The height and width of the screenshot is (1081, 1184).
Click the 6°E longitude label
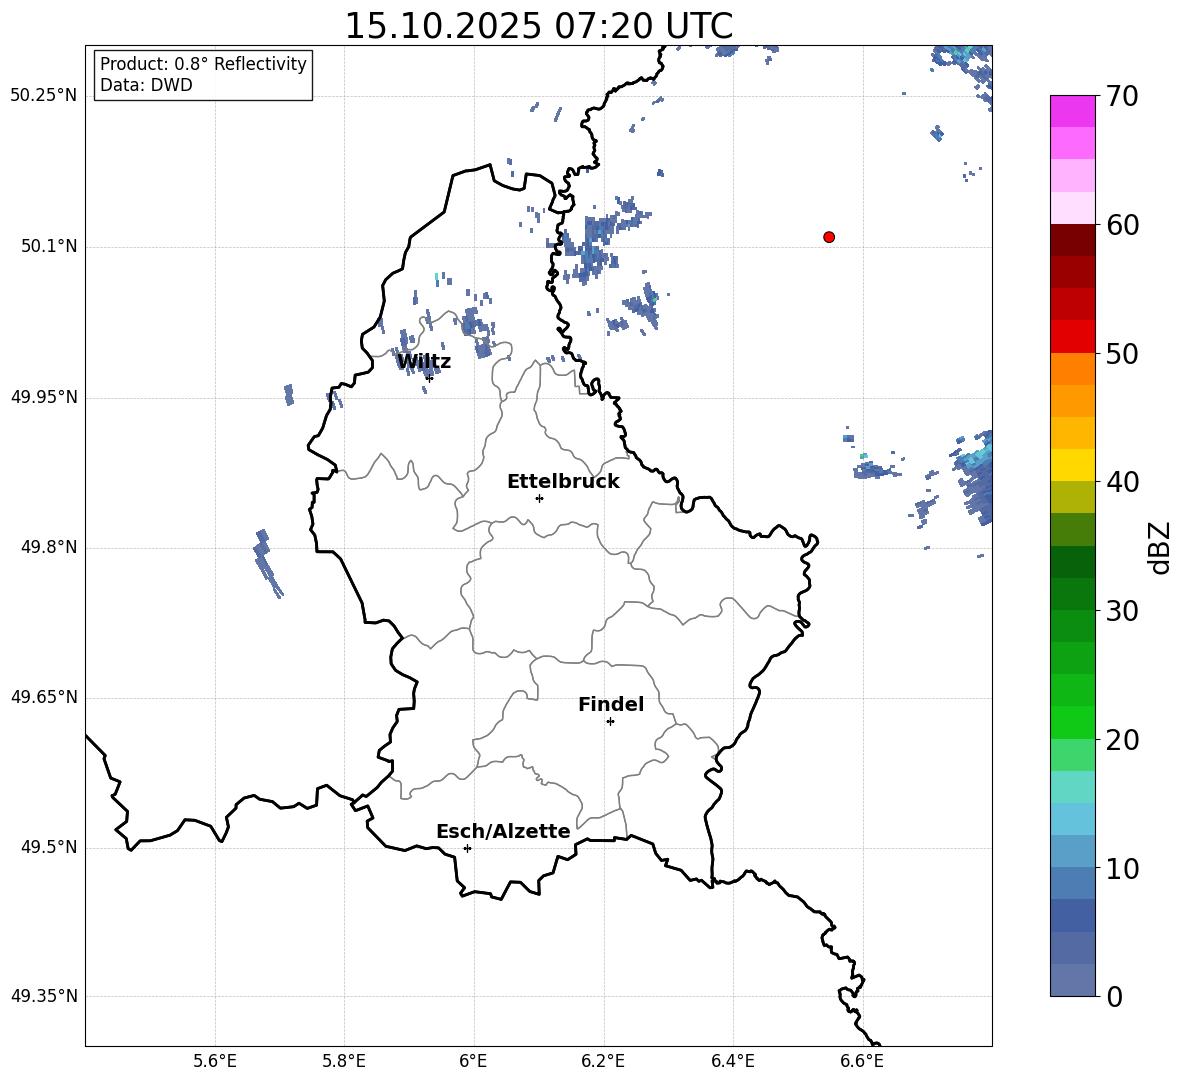(x=473, y=1061)
